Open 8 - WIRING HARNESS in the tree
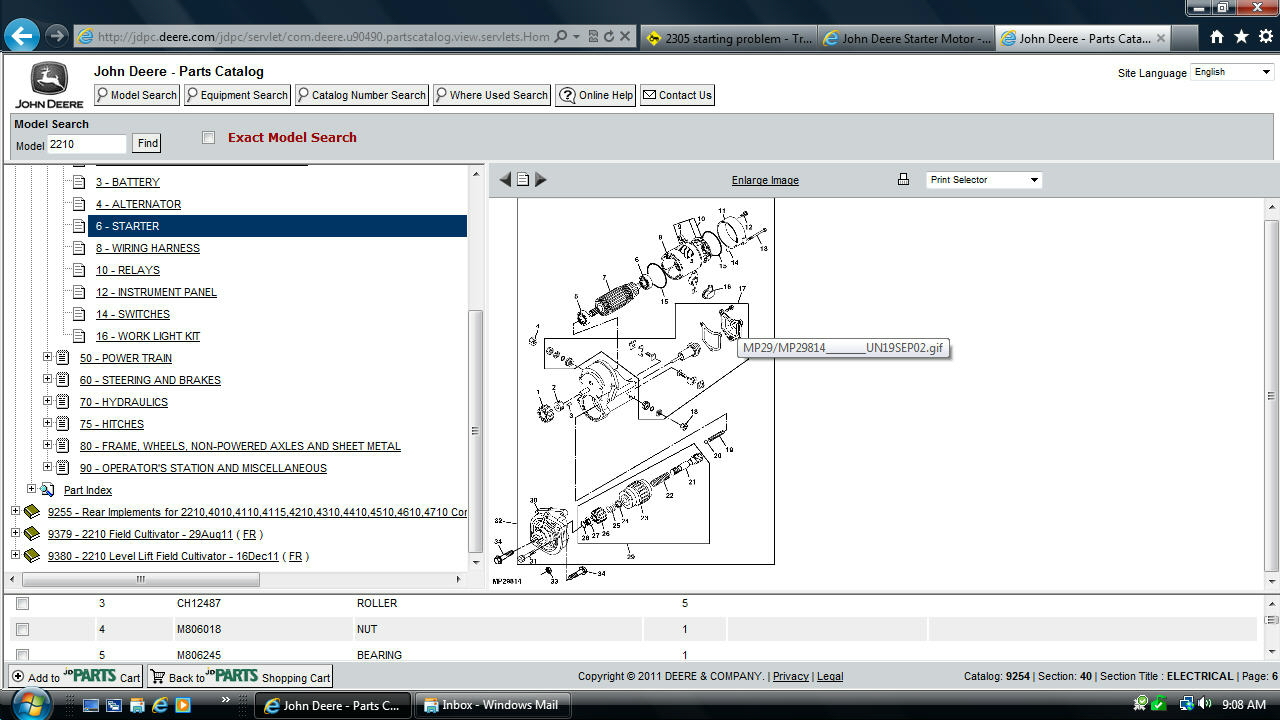This screenshot has width=1280, height=720. tap(148, 248)
